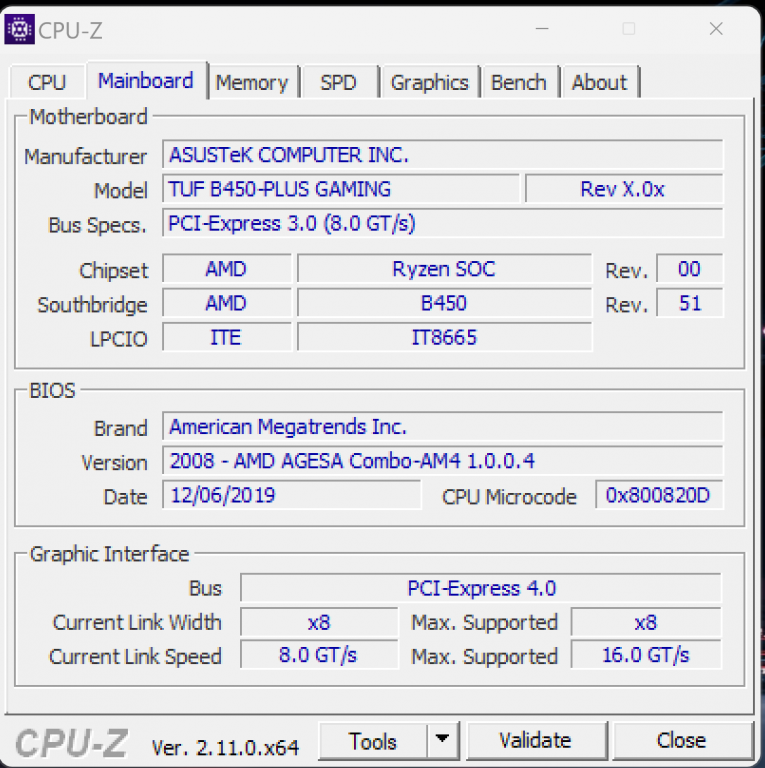Click the Chipset AMD vendor field
Image resolution: width=765 pixels, height=768 pixels.
click(x=227, y=269)
